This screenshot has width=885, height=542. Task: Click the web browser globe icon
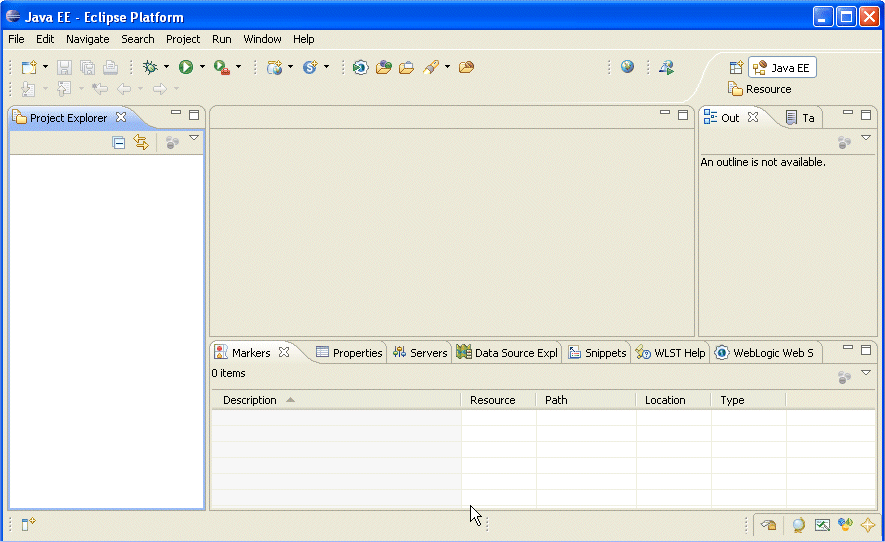[627, 67]
